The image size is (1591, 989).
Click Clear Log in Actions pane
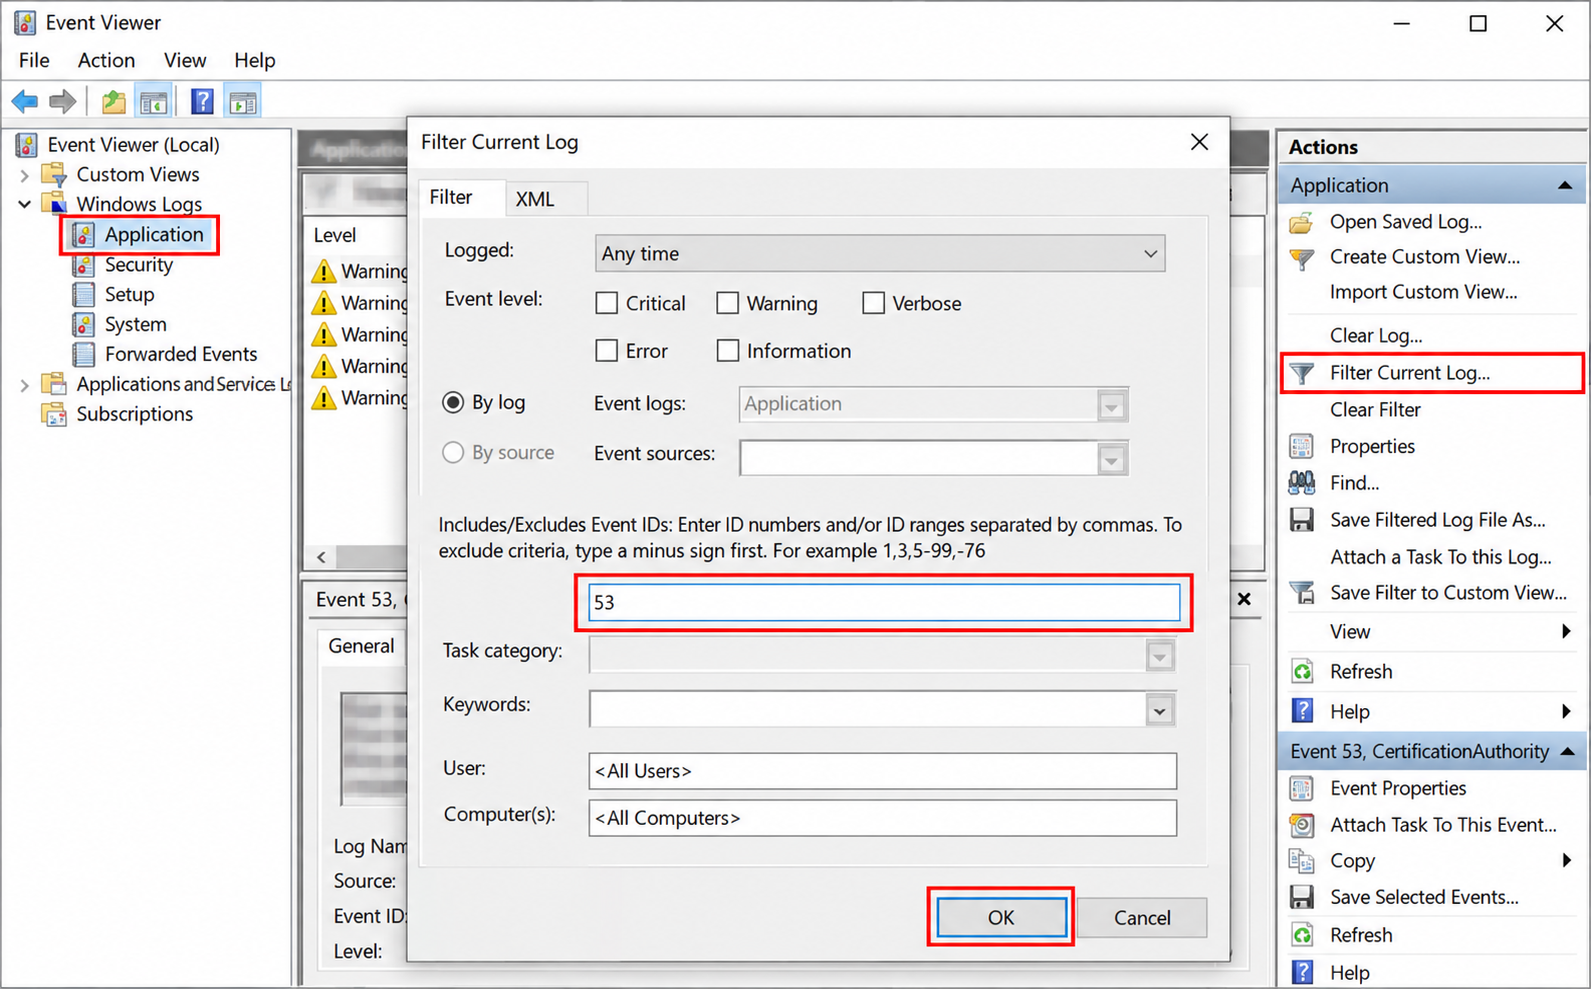pos(1376,336)
